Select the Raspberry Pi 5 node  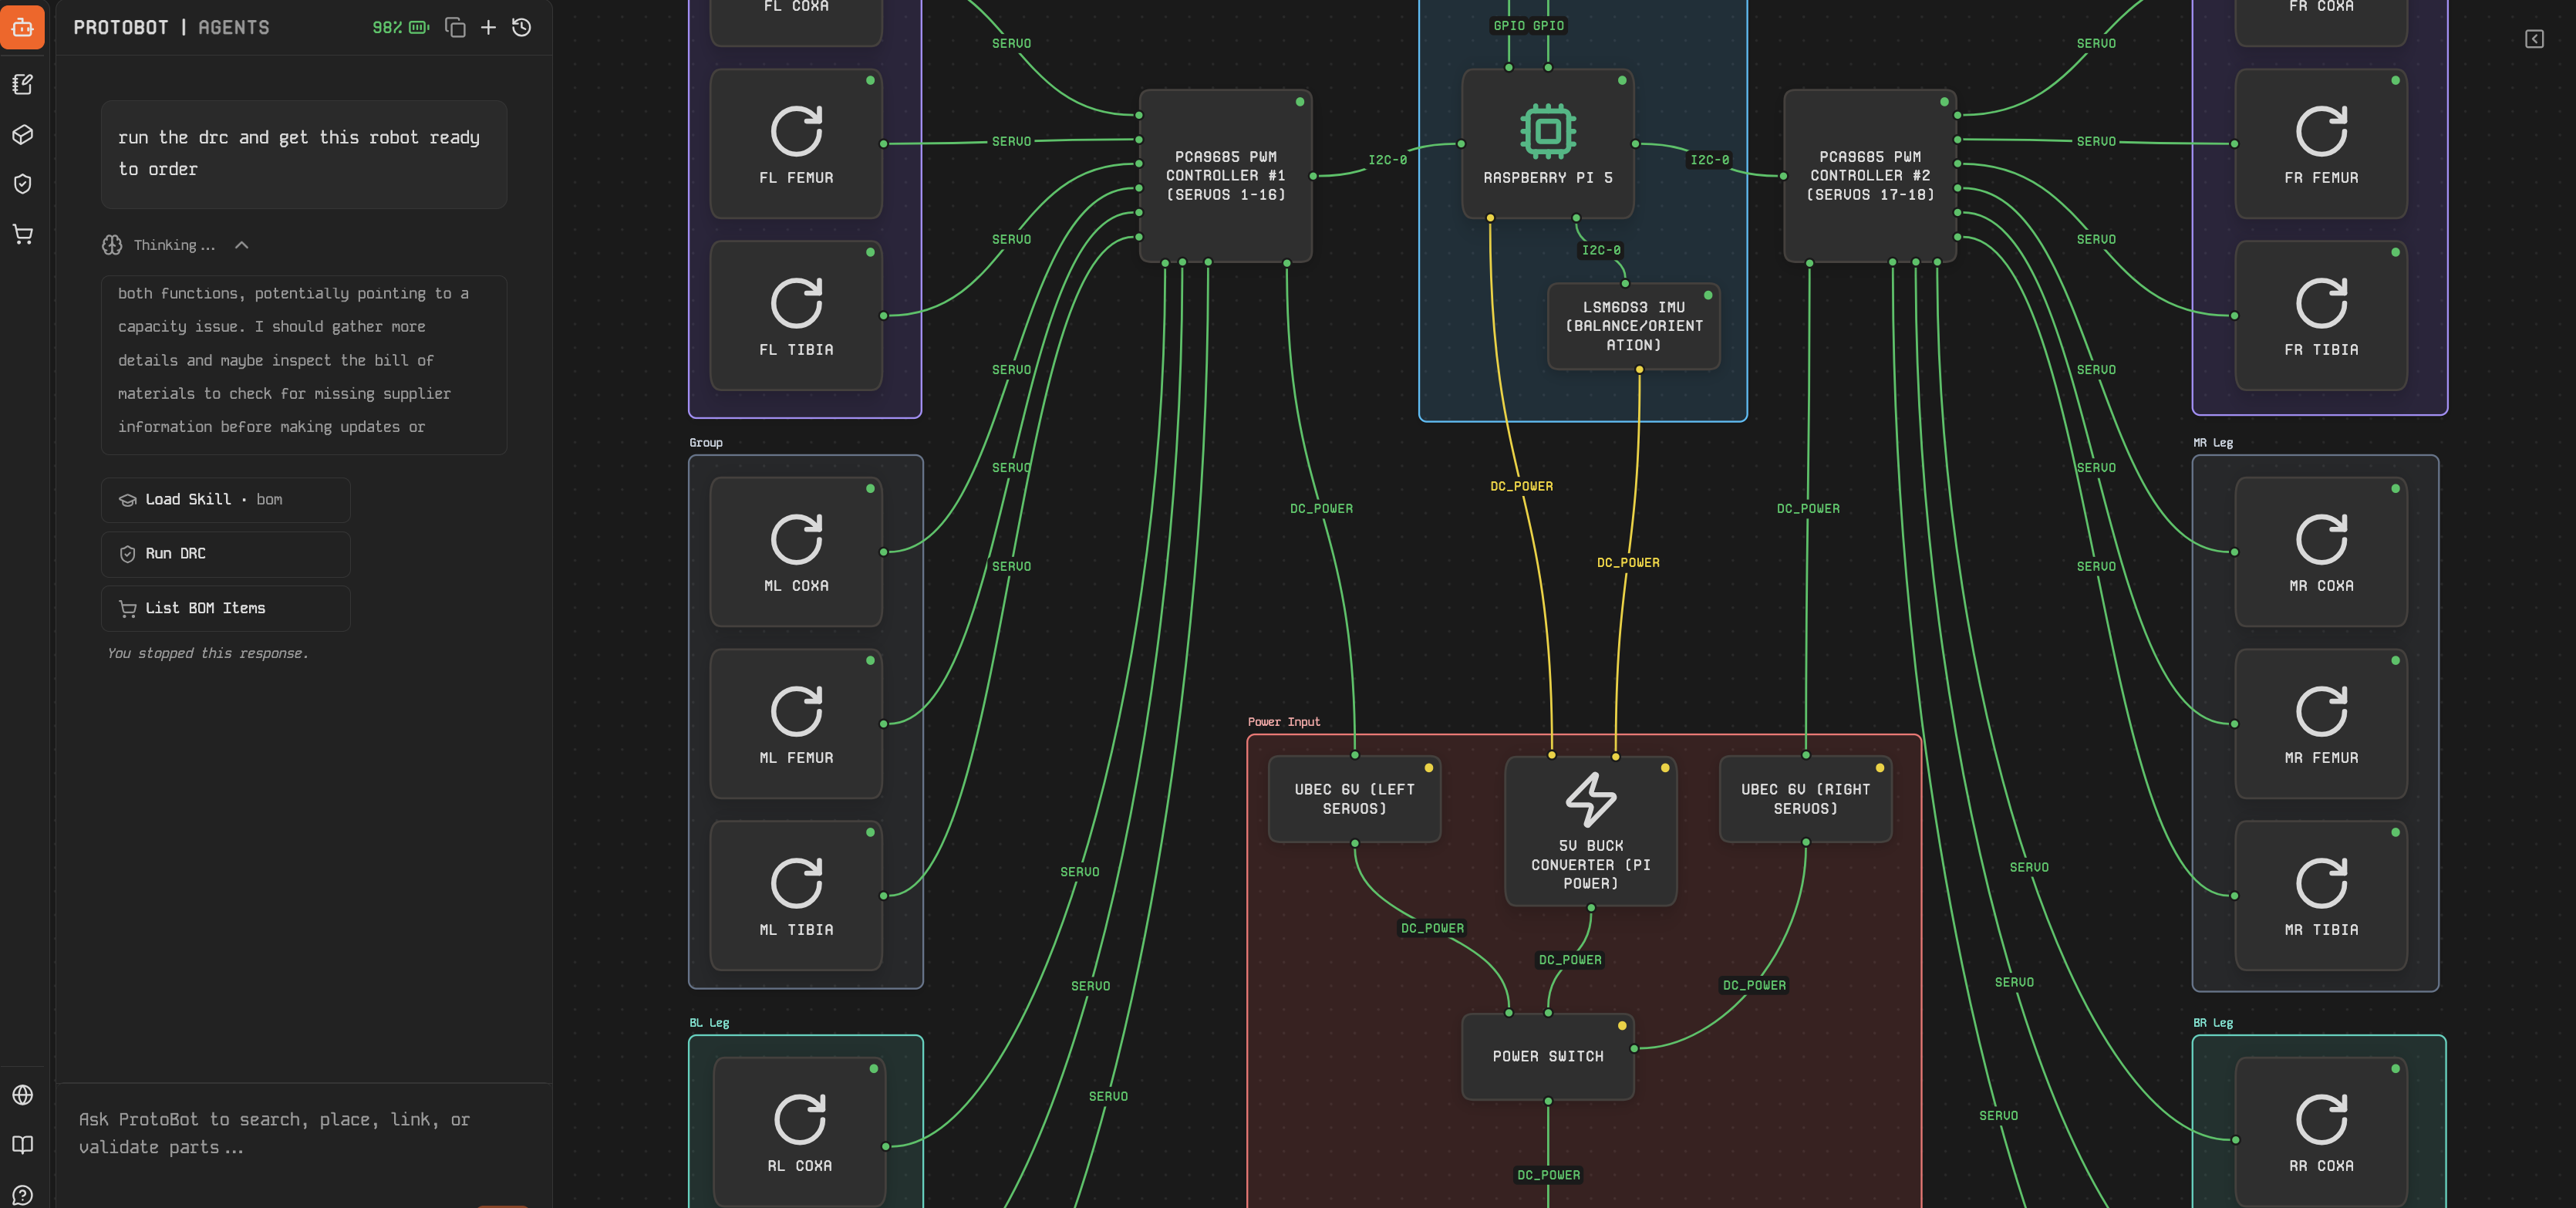[1548, 143]
